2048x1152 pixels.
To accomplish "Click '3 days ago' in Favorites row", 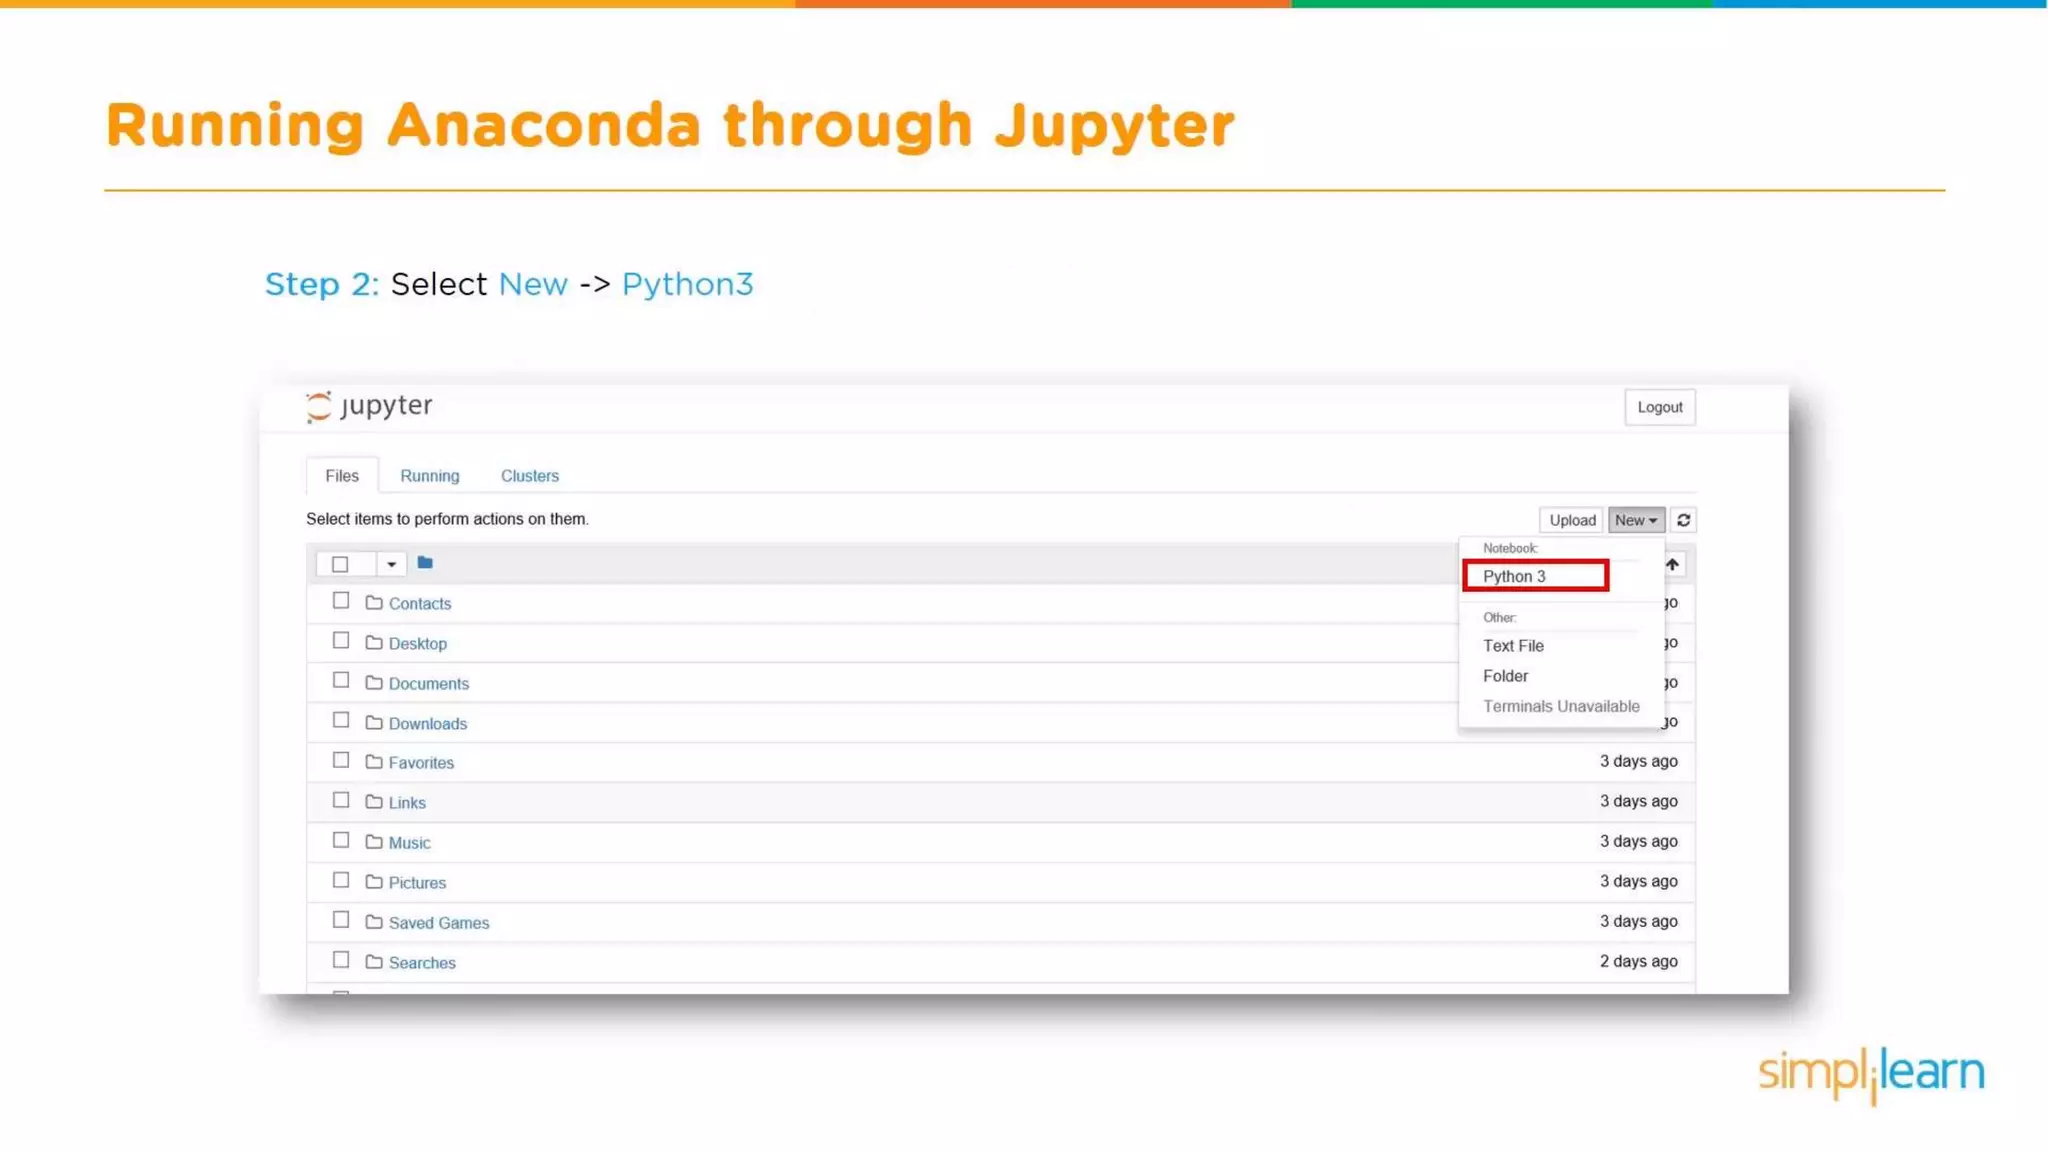I will 1638,761.
